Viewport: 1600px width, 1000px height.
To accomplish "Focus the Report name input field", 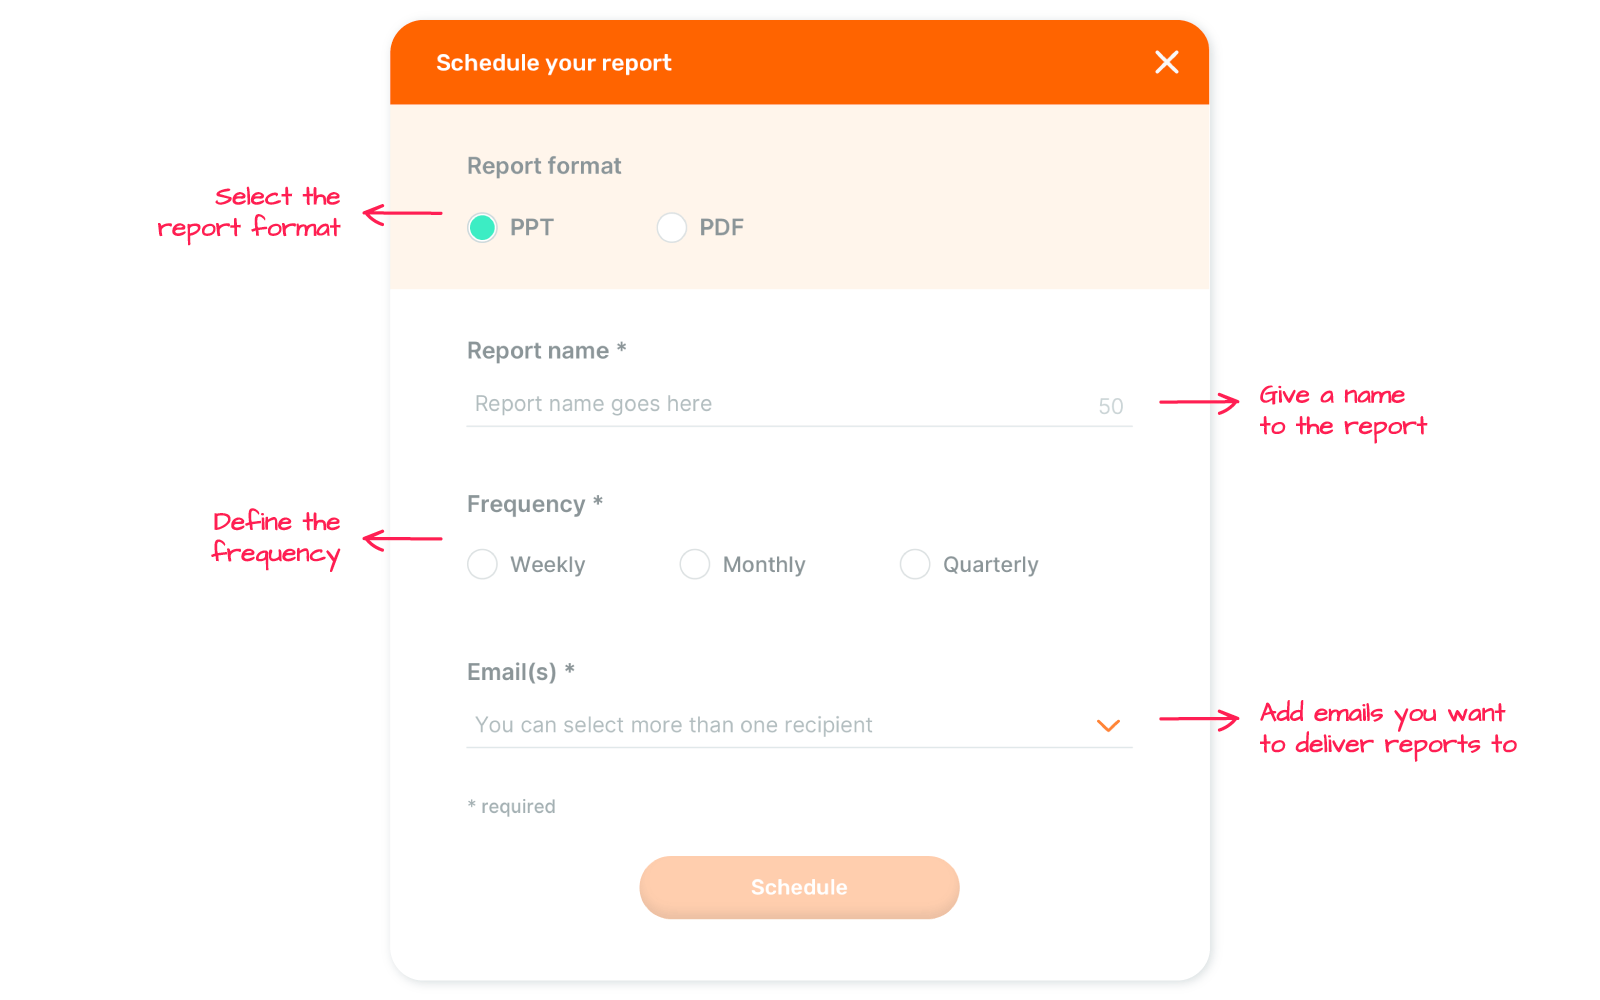I will click(799, 405).
